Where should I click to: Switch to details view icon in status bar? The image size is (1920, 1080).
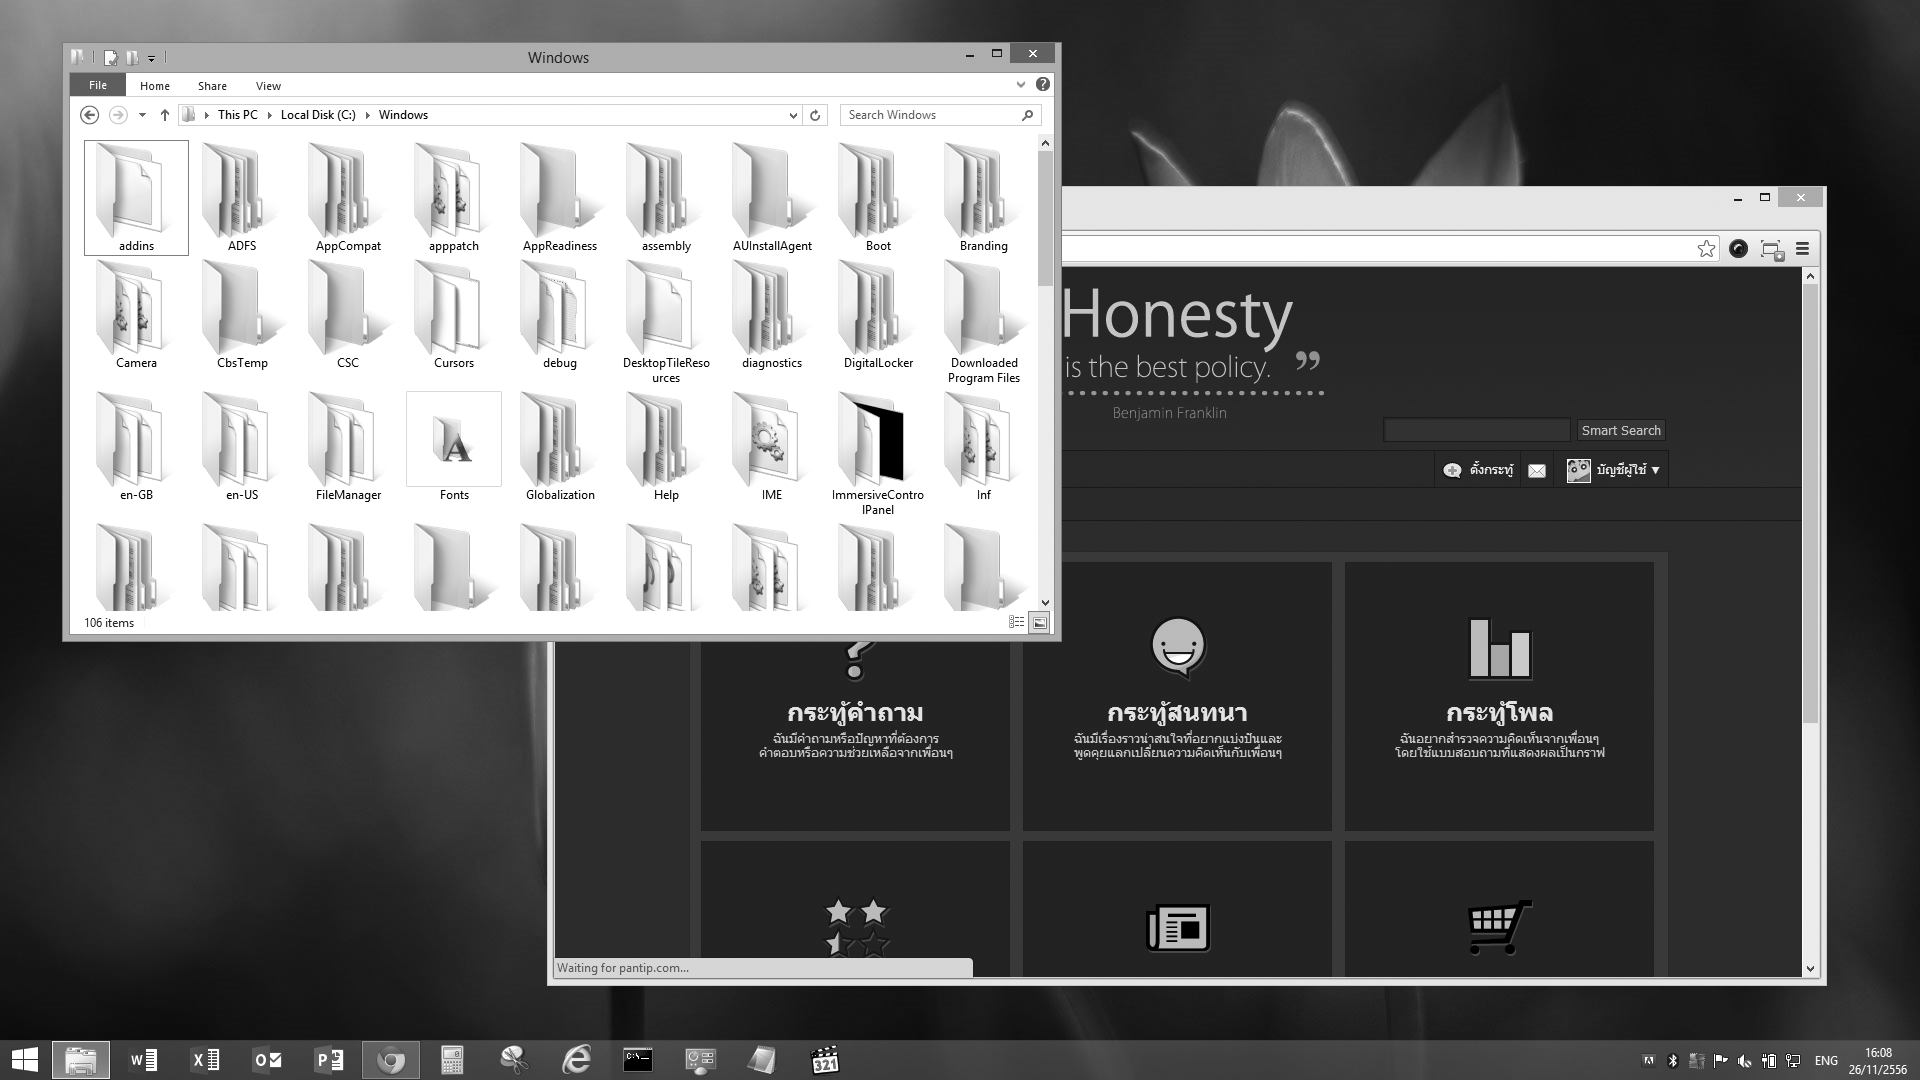[1016, 622]
